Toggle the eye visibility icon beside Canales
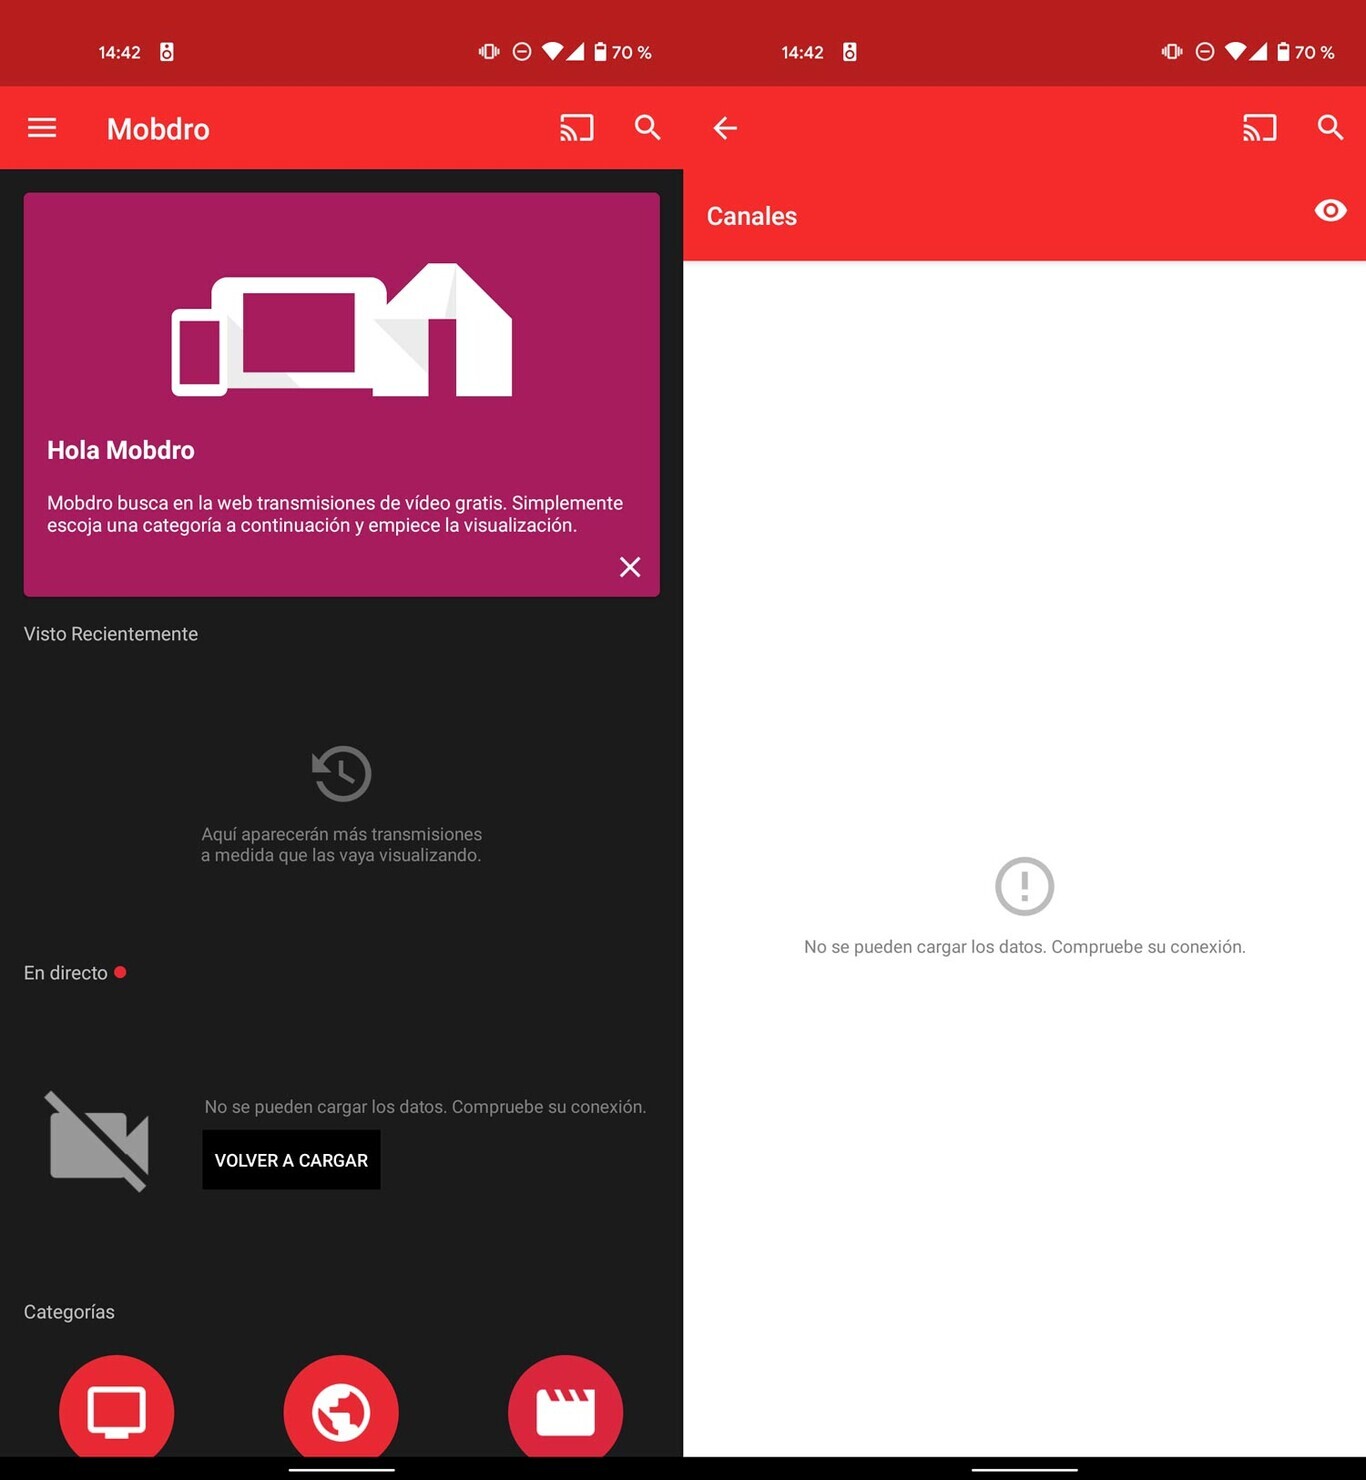1366x1480 pixels. 1330,211
